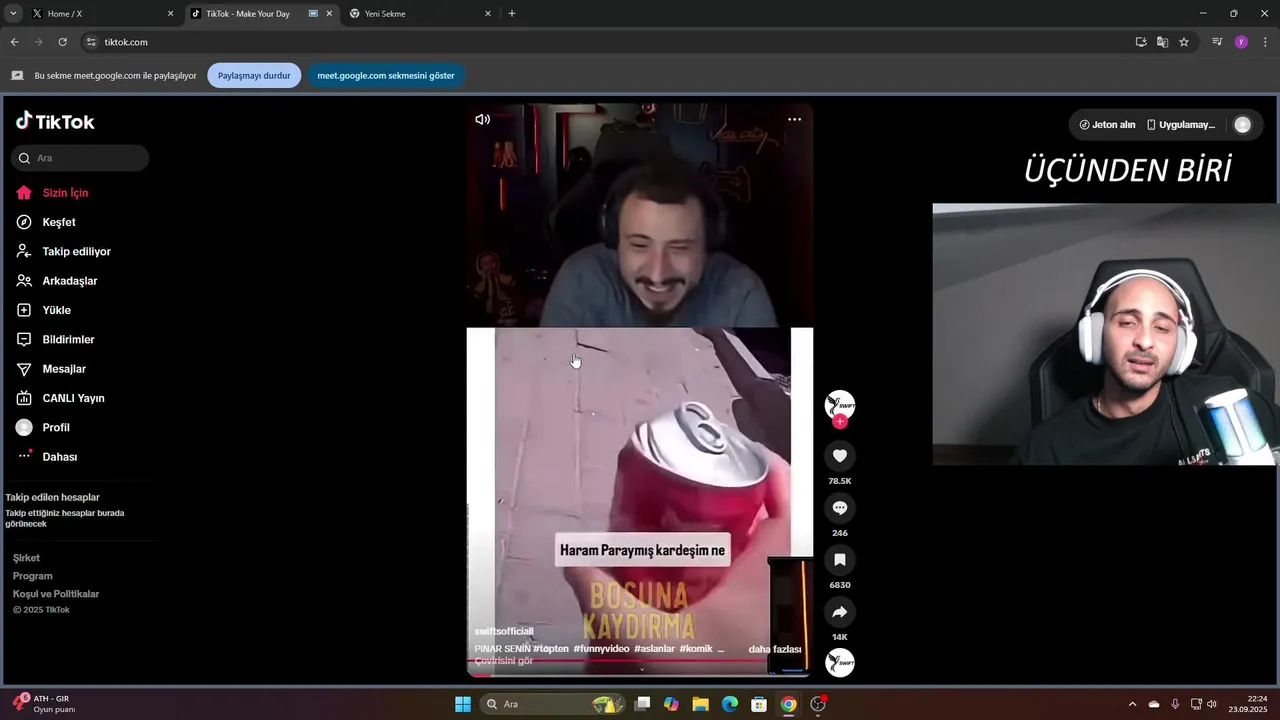This screenshot has width=1280, height=720.
Task: Click Uygulamay... get app button
Action: [1181, 125]
